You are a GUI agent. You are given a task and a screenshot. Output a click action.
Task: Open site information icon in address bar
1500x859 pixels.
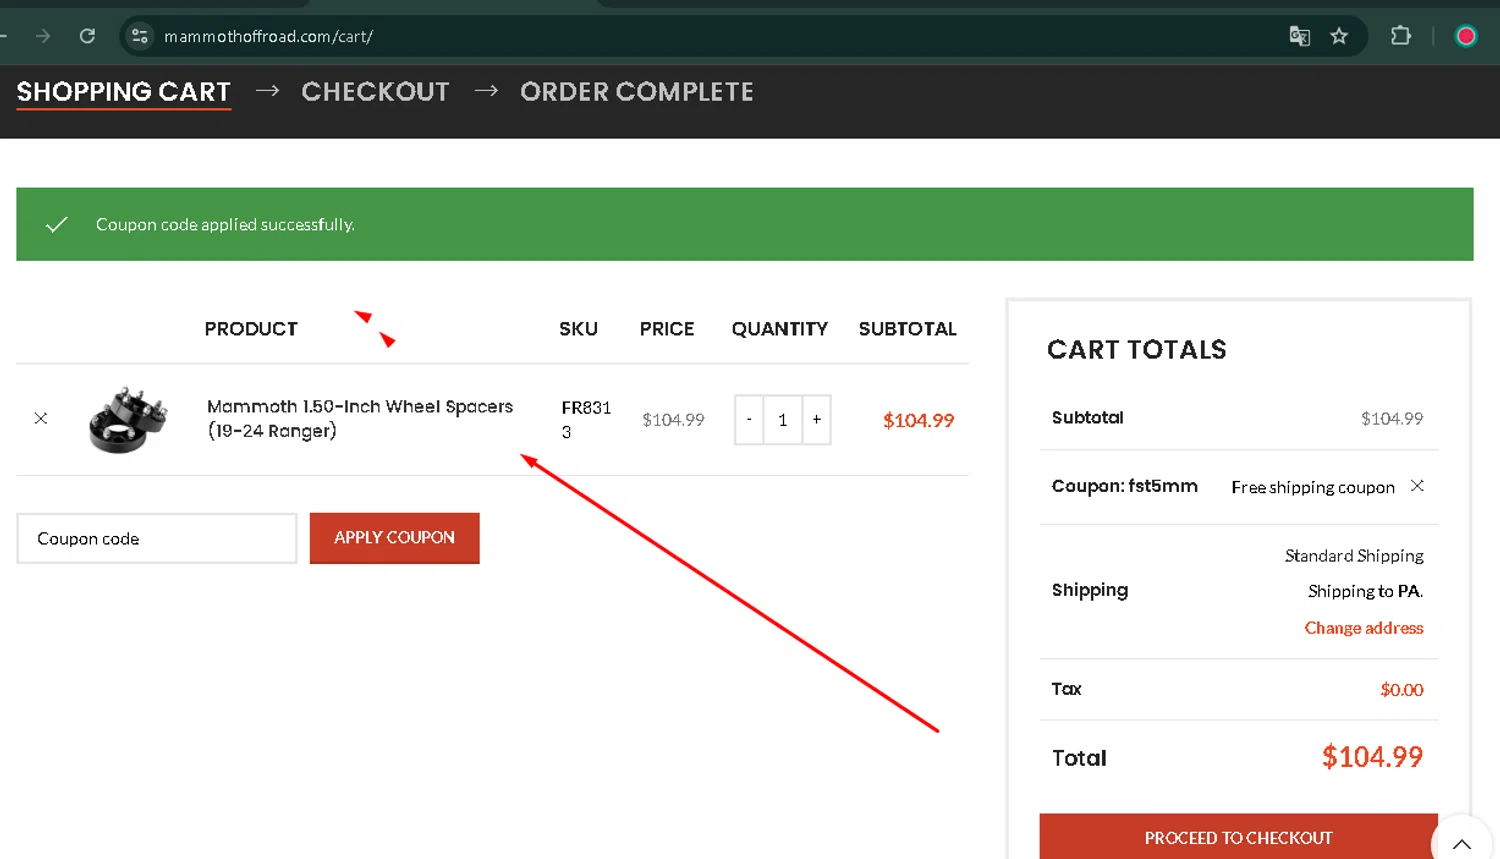140,36
